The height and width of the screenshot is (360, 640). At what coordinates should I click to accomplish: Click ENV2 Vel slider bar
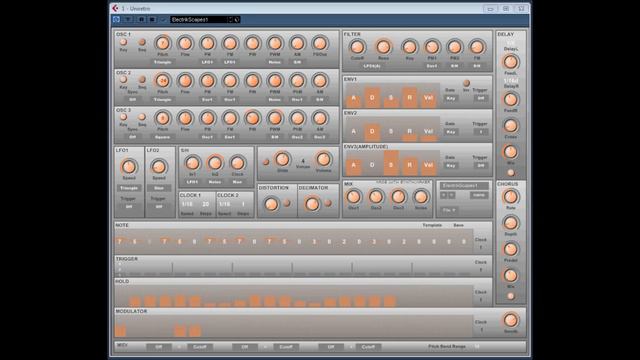pyautogui.click(x=428, y=130)
